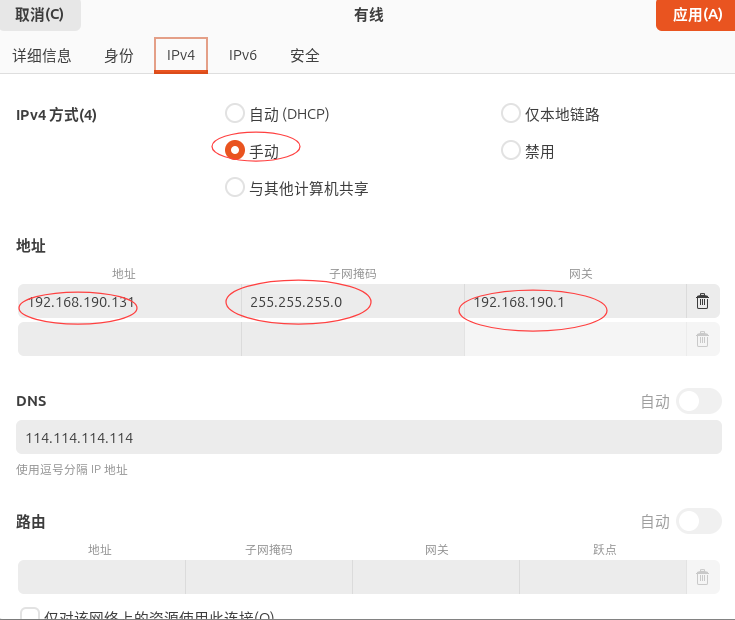735x620 pixels.
Task: Click gateway field 192.168.190.1
Action: (576, 301)
